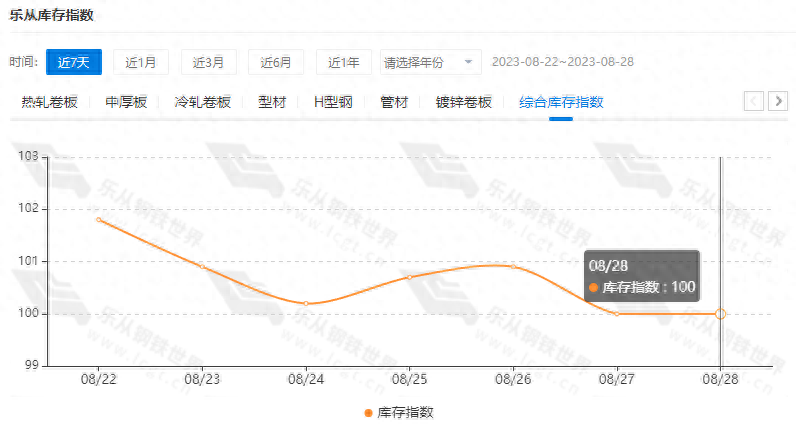Viewport: 796px width, 429px height.
Task: Click the date range text 2023-08-22~2023-08-28
Action: pyautogui.click(x=562, y=62)
